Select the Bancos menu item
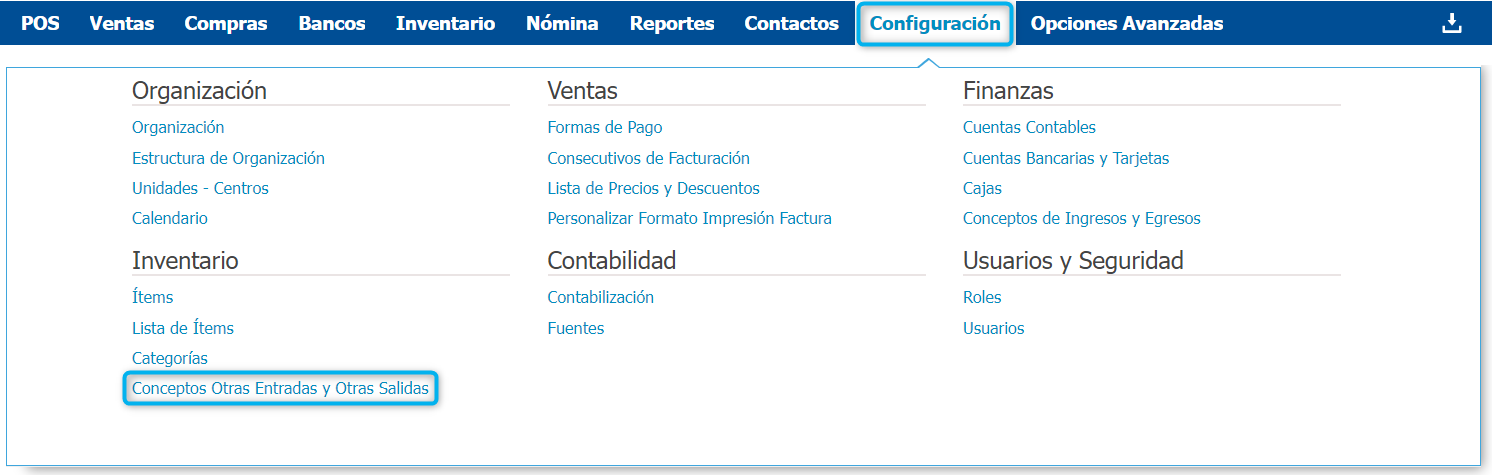This screenshot has height=475, width=1492. click(332, 23)
